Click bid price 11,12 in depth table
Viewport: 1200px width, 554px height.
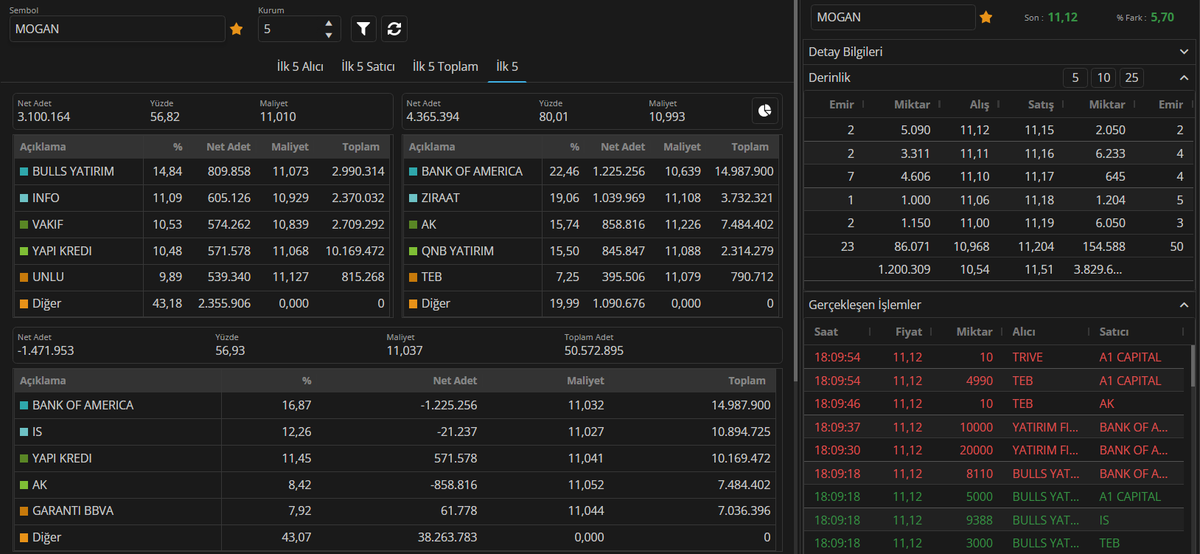tap(973, 130)
